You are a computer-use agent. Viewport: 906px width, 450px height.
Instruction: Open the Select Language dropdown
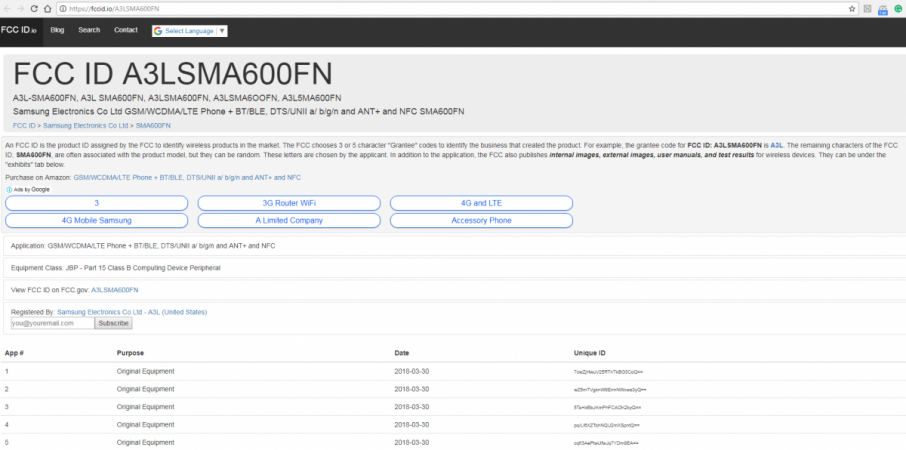190,31
